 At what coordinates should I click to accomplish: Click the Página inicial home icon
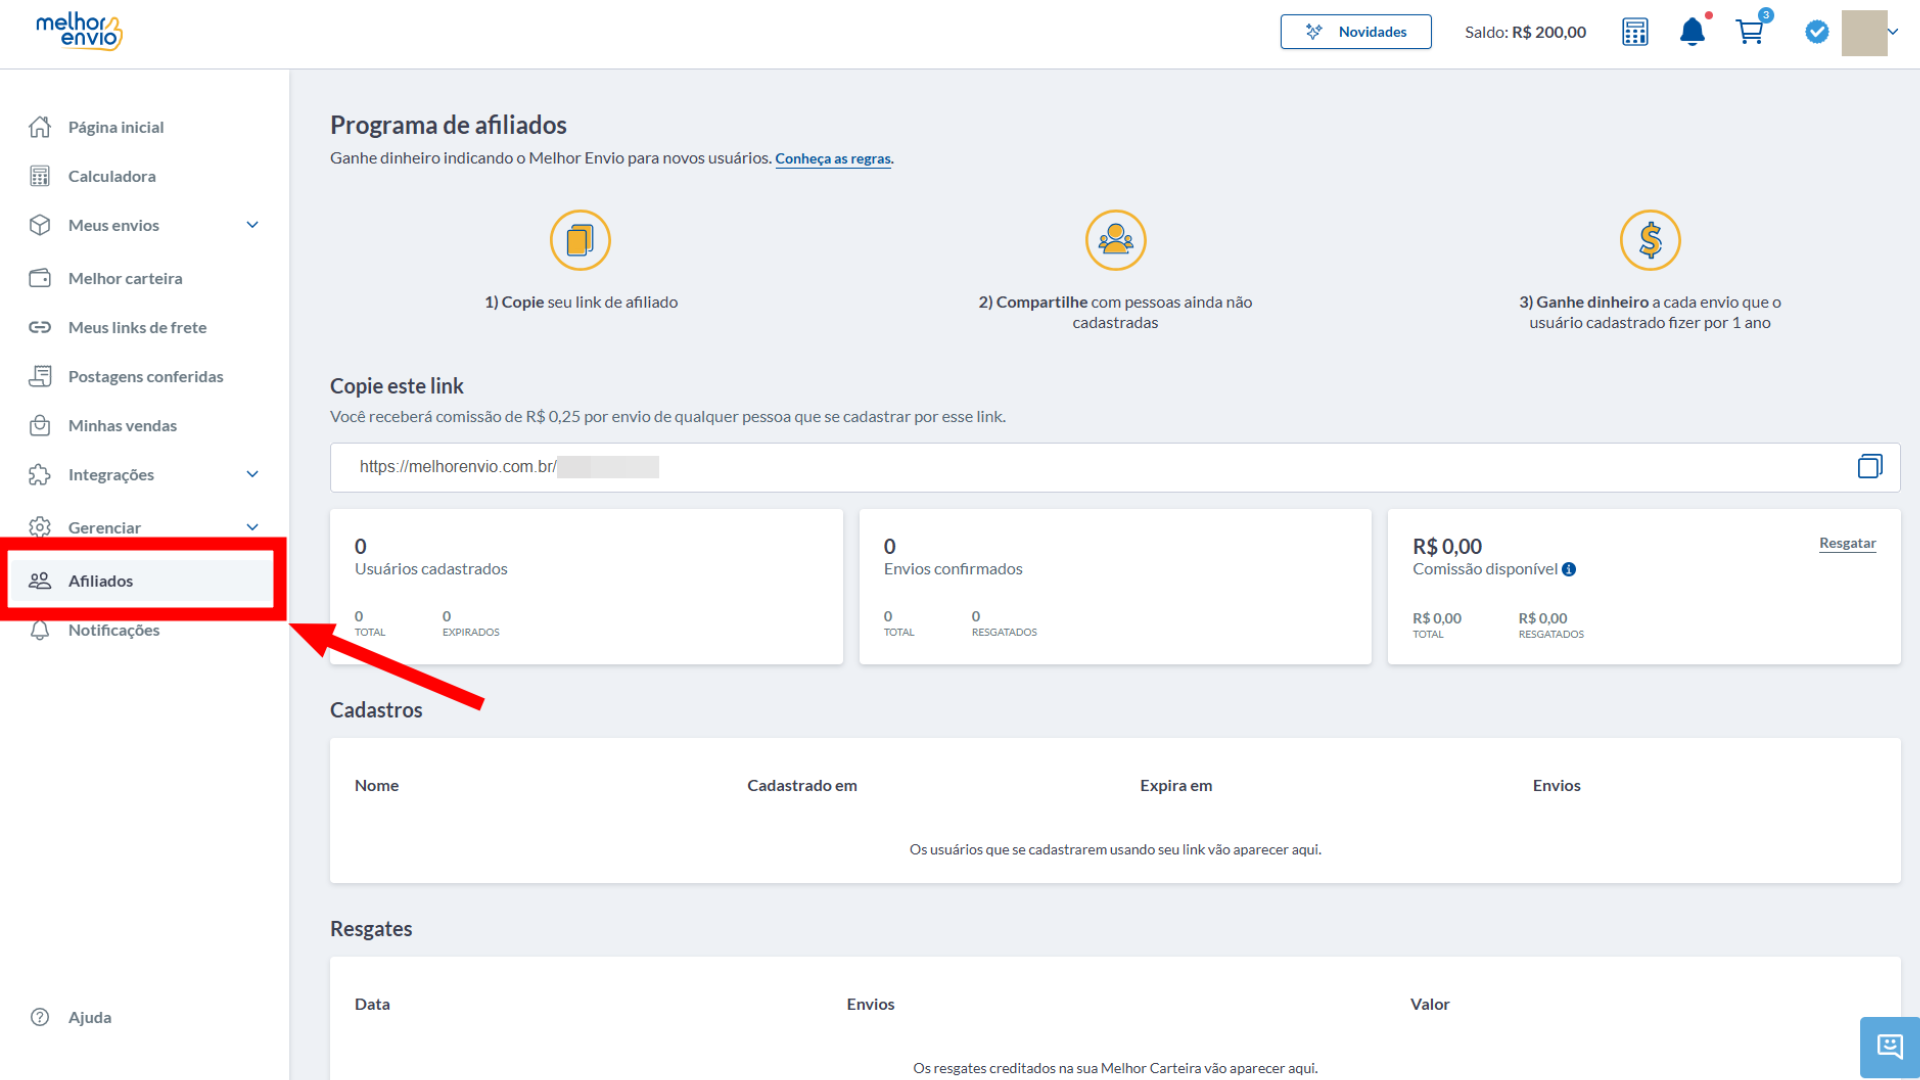pyautogui.click(x=40, y=127)
